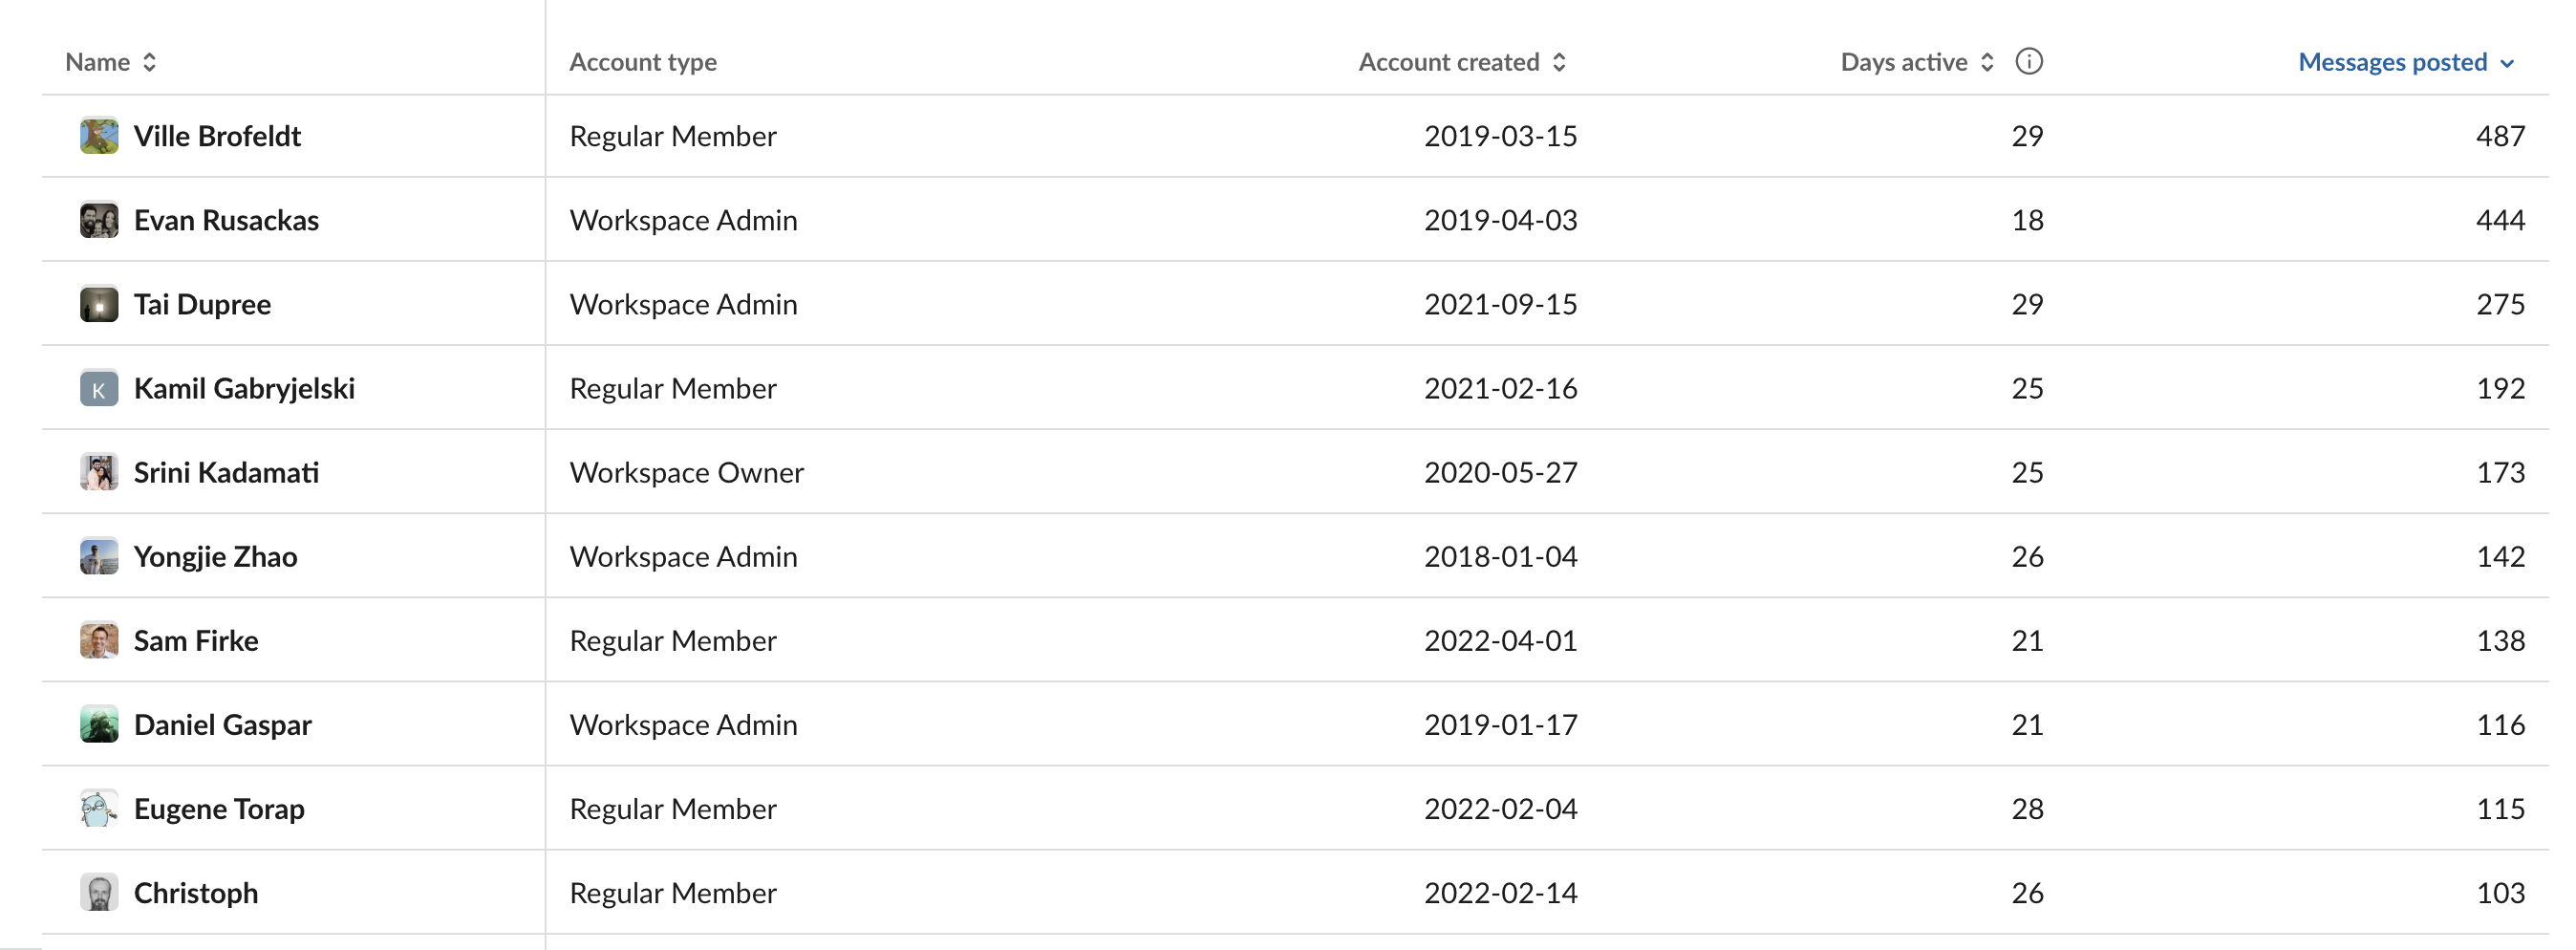2576x950 pixels.
Task: Open Srini Kadamati's avatar
Action: pyautogui.click(x=99, y=472)
